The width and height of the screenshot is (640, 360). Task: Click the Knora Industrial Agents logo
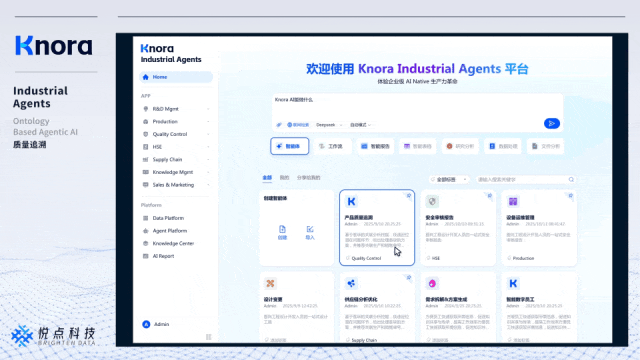171,53
